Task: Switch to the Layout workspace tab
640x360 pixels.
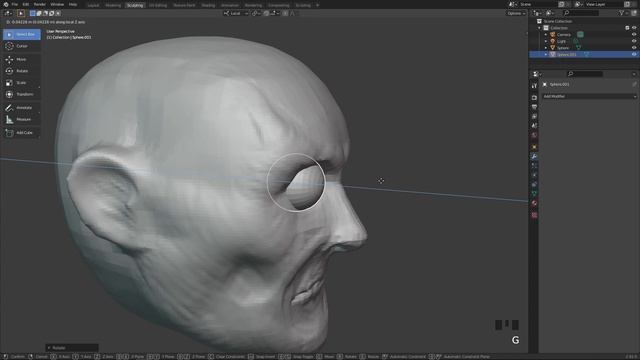Action: [93, 5]
